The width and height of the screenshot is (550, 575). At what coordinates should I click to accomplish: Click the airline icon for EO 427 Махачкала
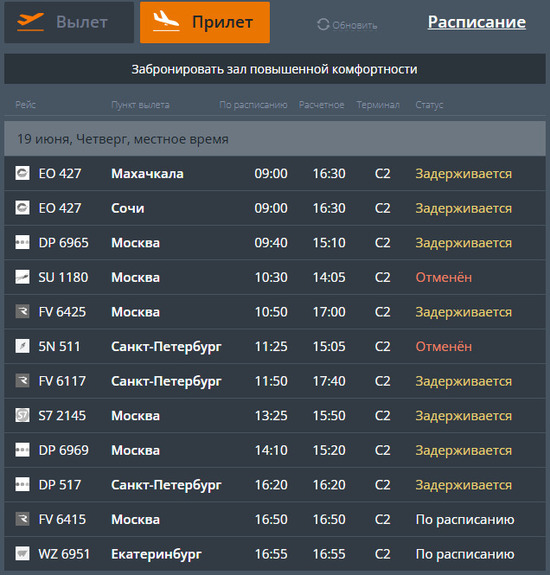tap(22, 173)
